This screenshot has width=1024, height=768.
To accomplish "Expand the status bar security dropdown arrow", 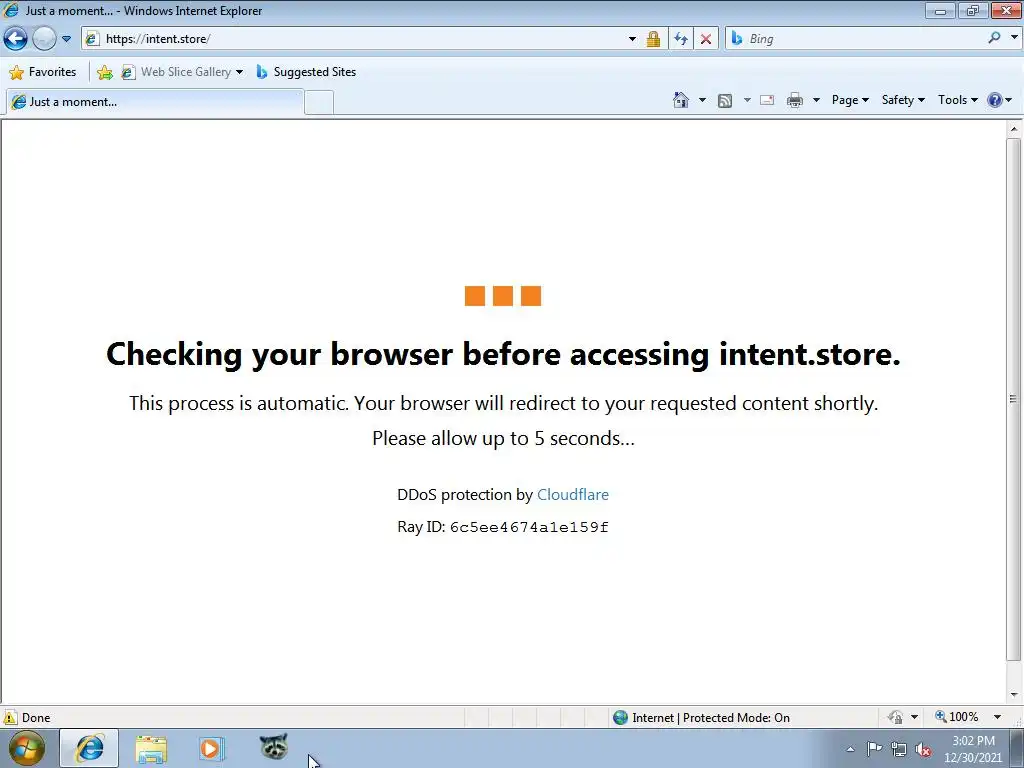I will pyautogui.click(x=914, y=717).
